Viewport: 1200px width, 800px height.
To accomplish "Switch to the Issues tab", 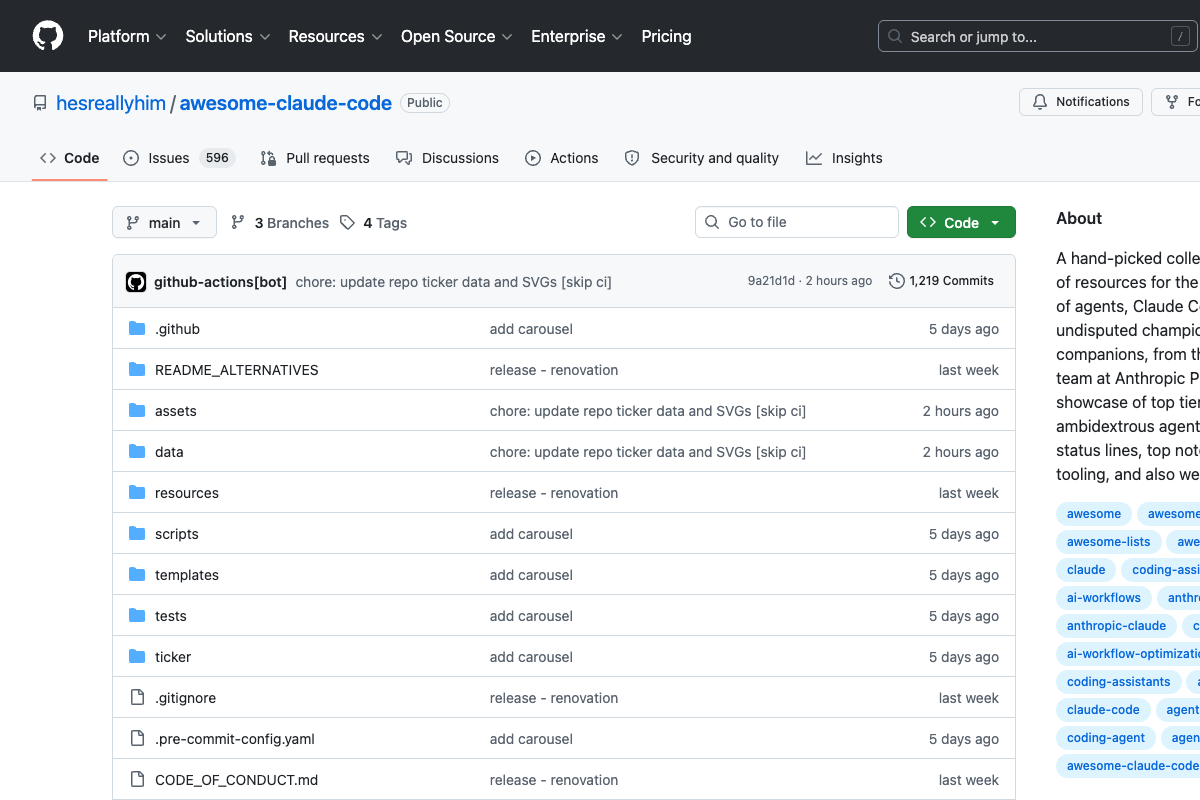I will pos(178,158).
